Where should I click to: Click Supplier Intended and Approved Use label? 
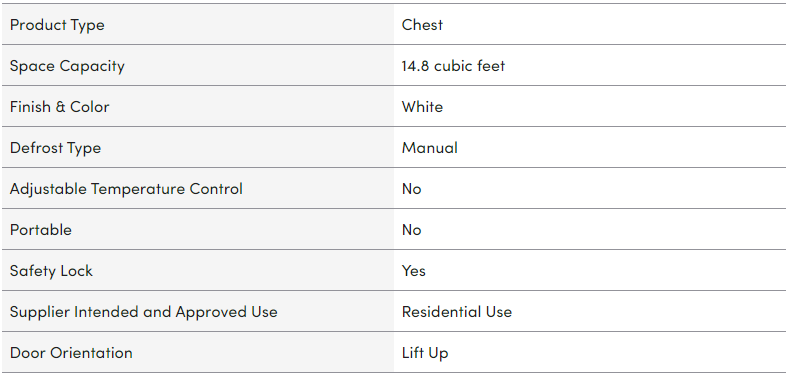pos(143,312)
